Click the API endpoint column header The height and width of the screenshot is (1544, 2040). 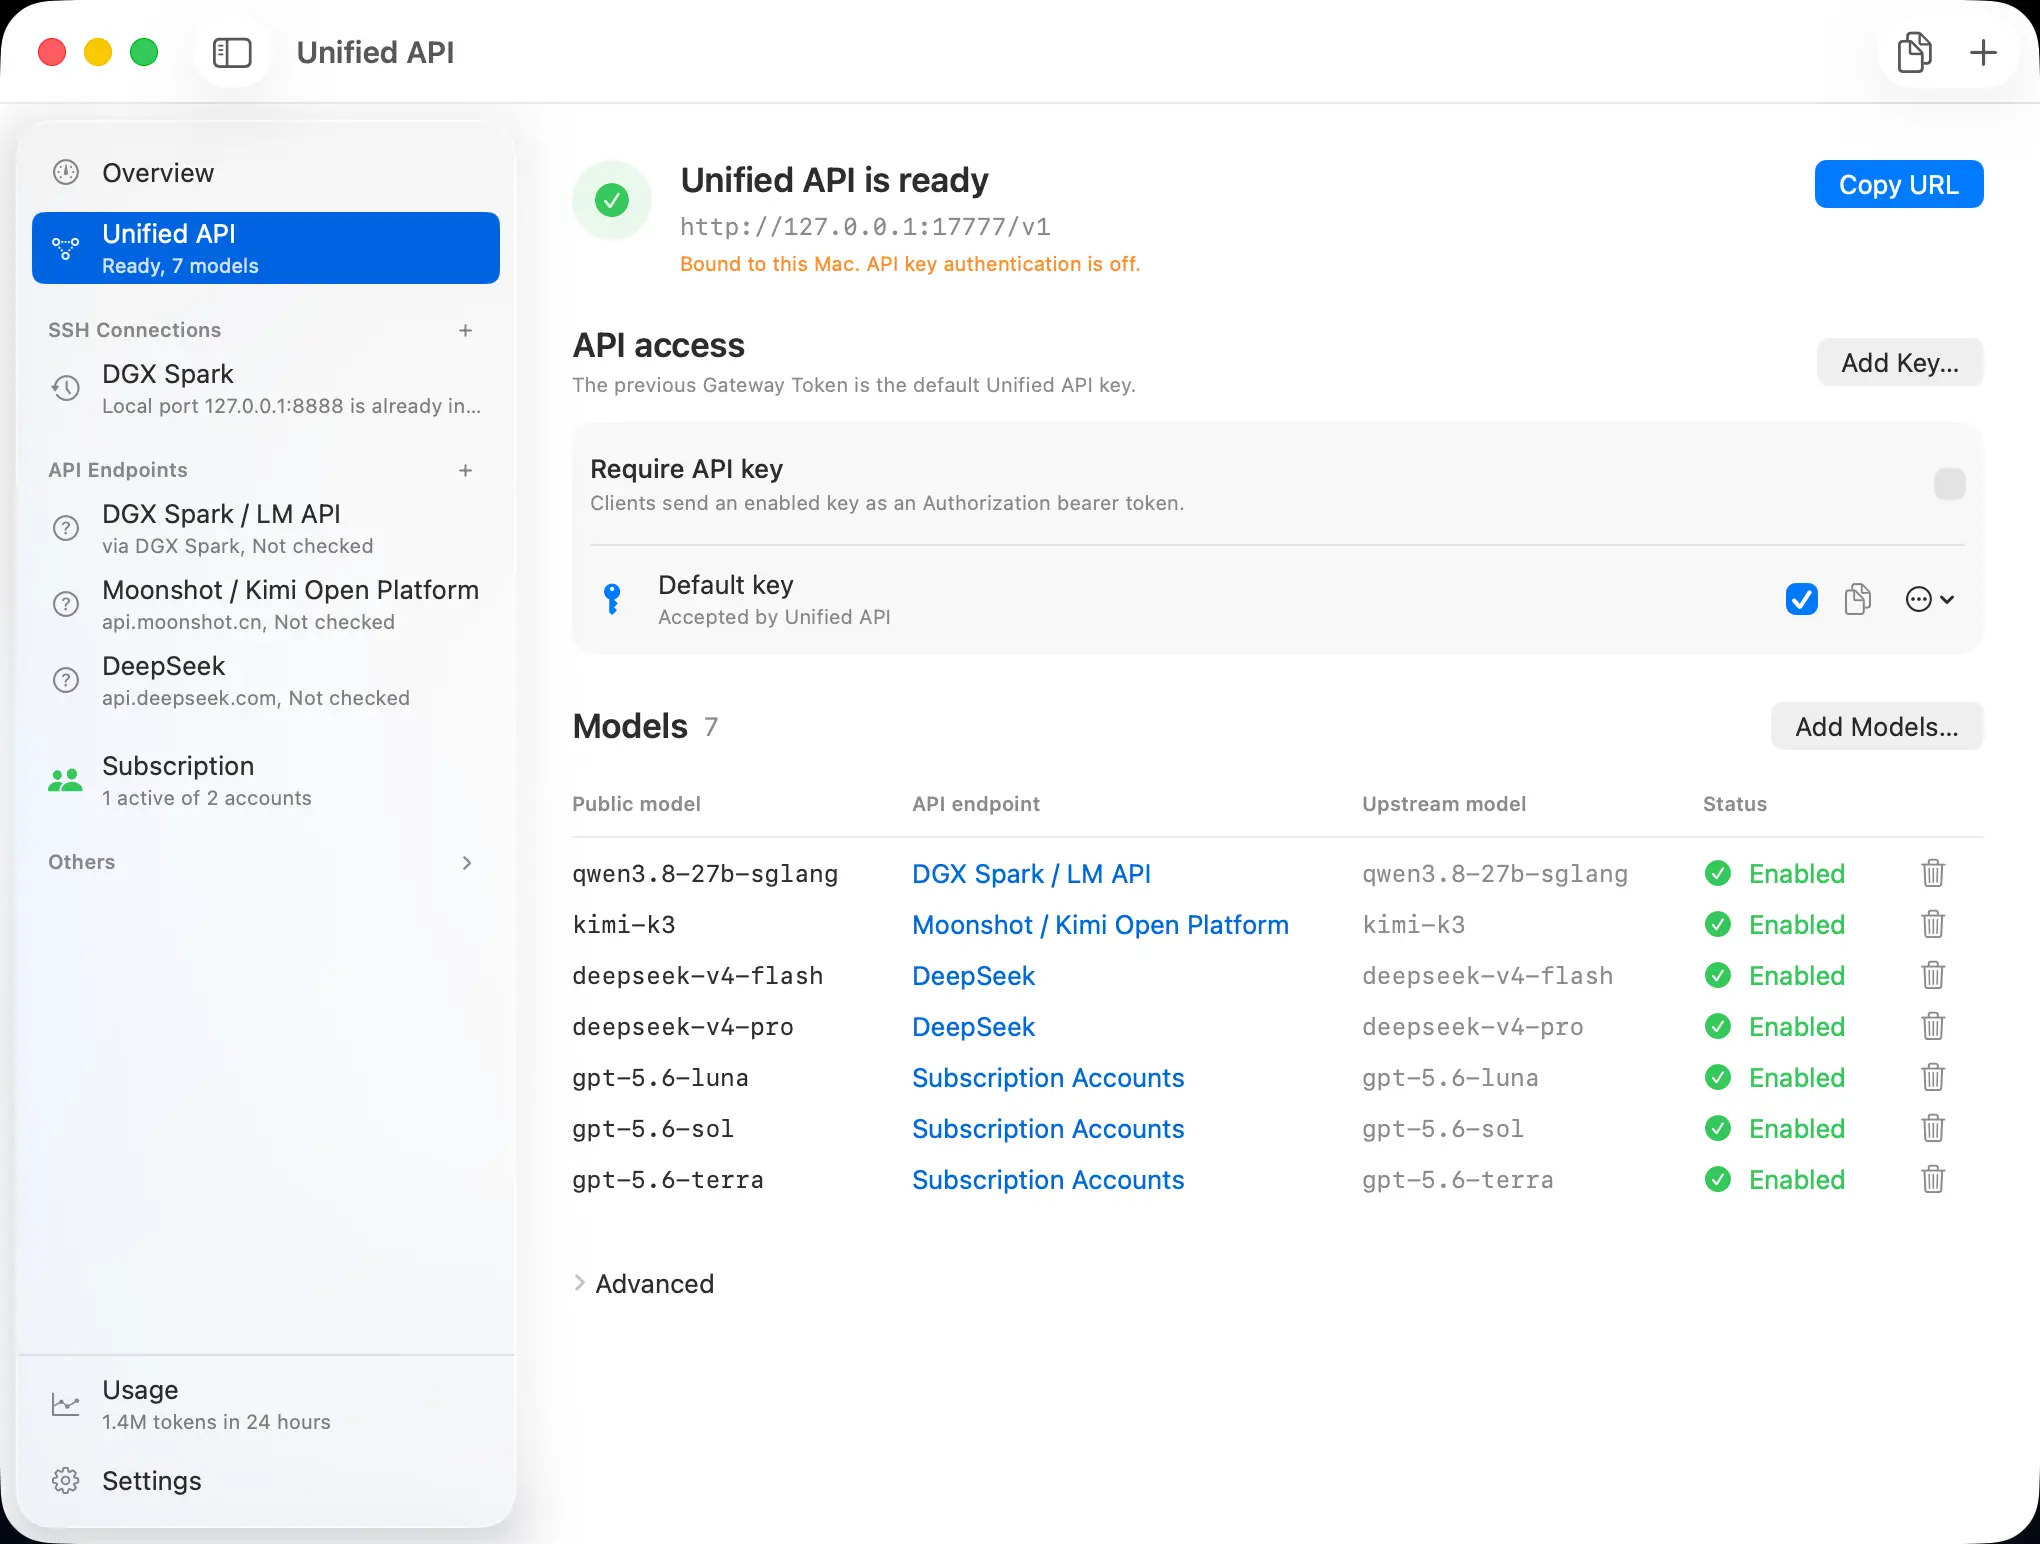976,804
